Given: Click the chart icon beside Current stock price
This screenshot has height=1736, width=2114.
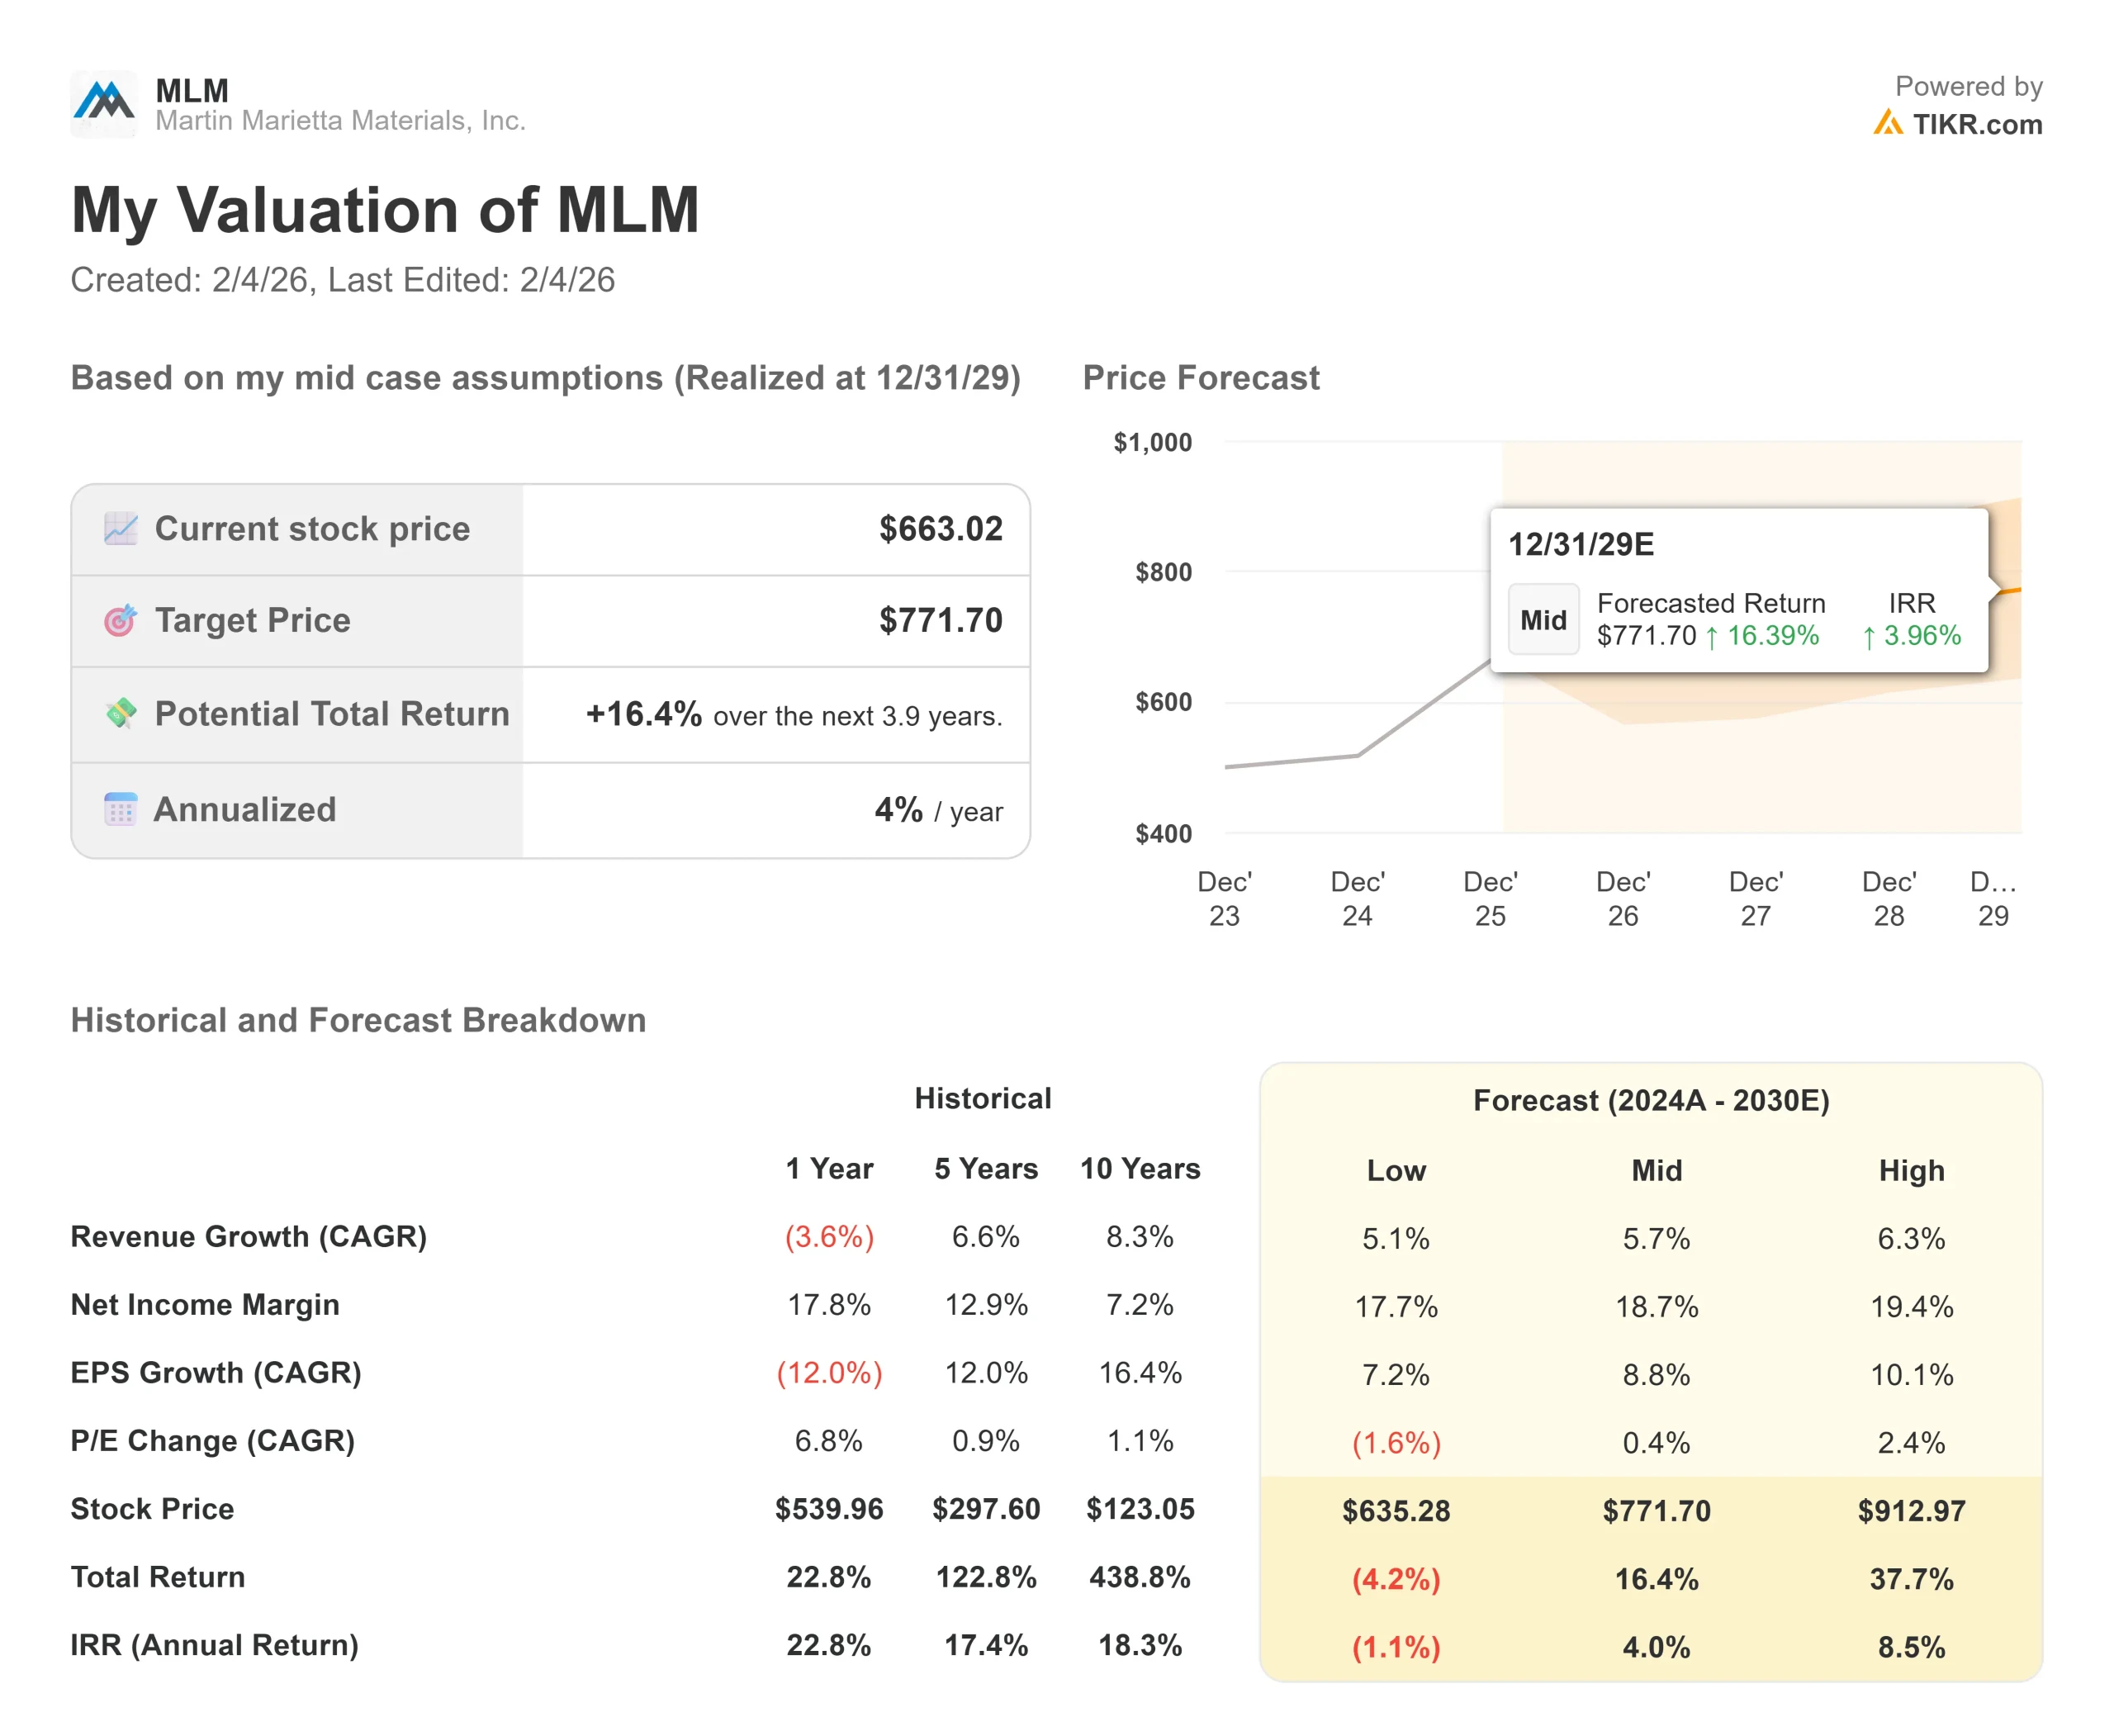Looking at the screenshot, I should (121, 529).
